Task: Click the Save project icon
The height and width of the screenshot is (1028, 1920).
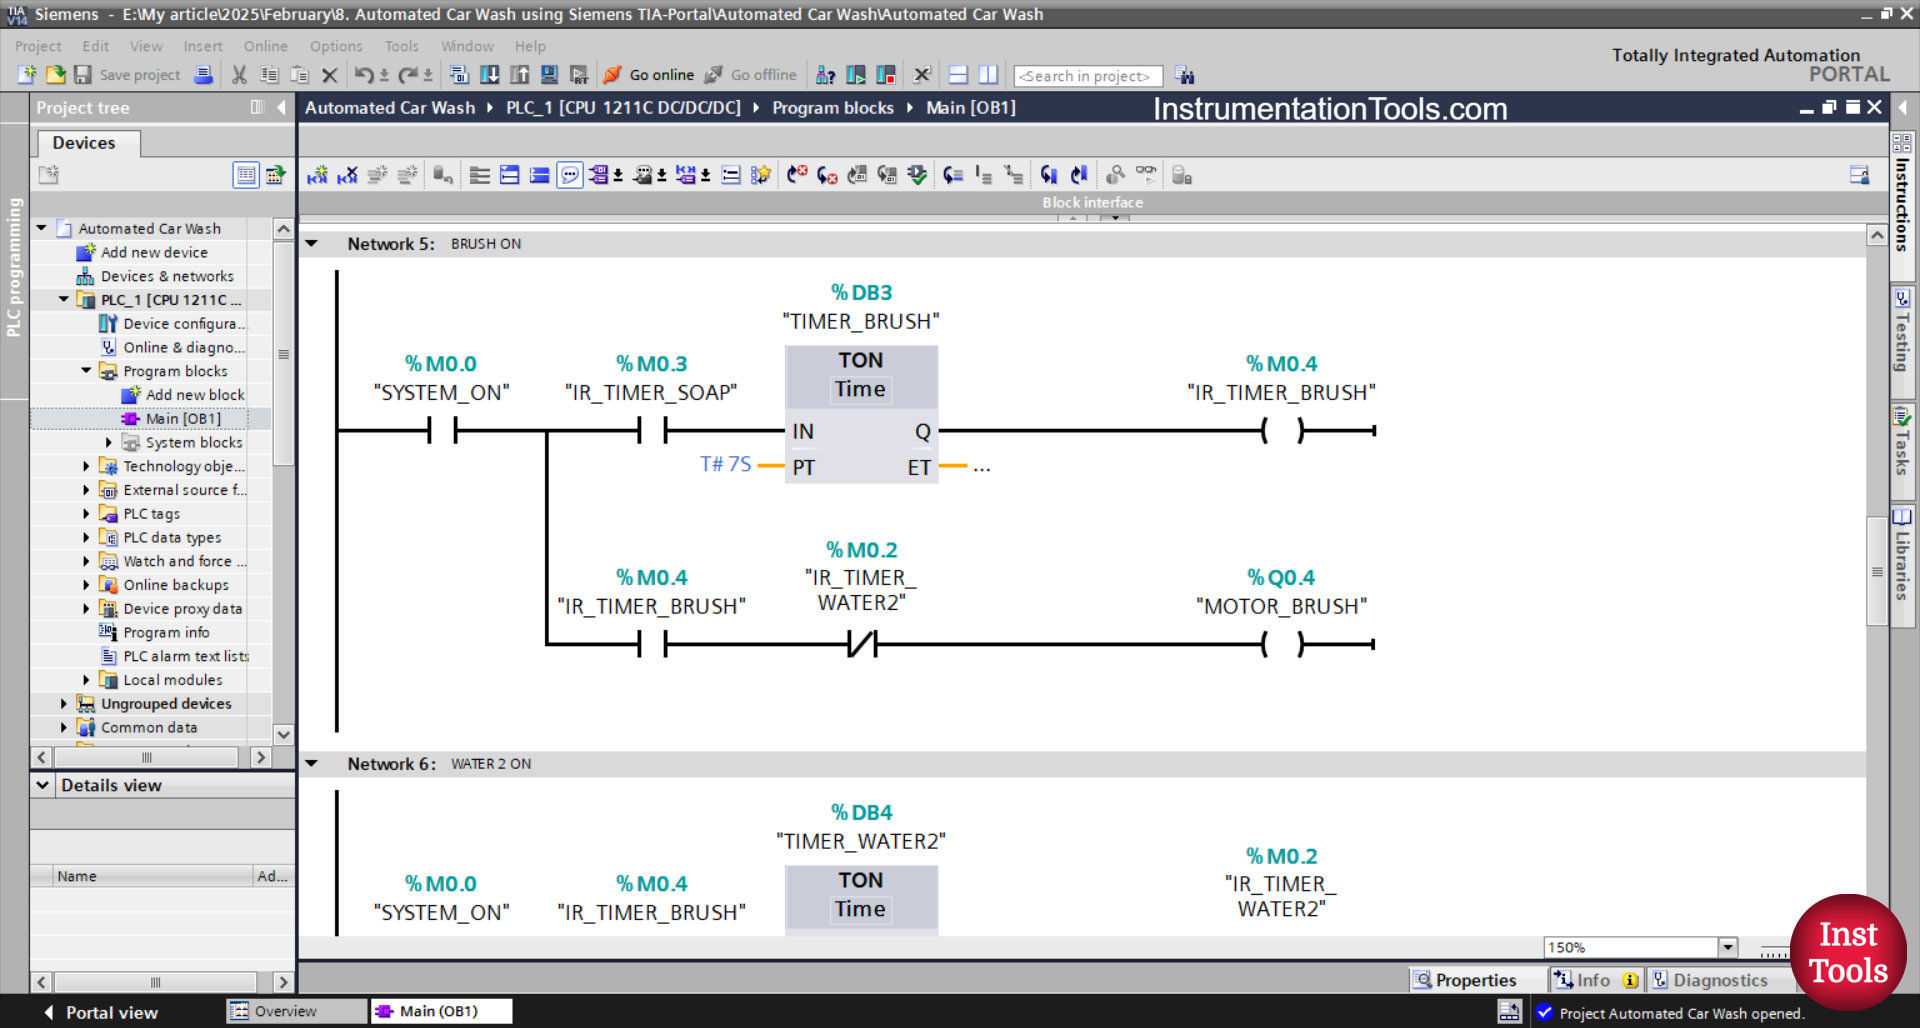Action: coord(83,75)
